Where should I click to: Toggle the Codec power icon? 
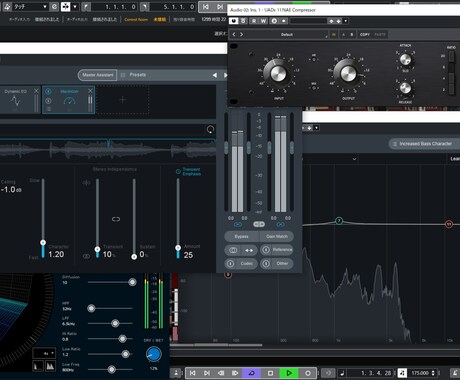click(x=230, y=264)
